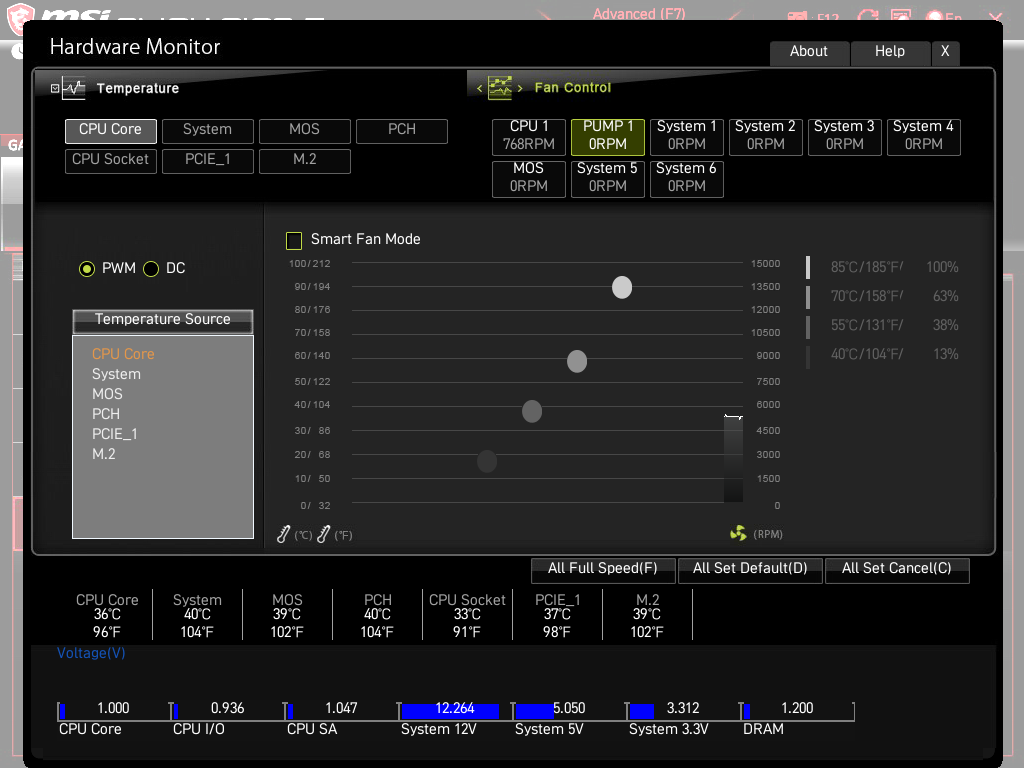Close Hardware Monitor with X button
This screenshot has width=1024, height=768.
945,52
